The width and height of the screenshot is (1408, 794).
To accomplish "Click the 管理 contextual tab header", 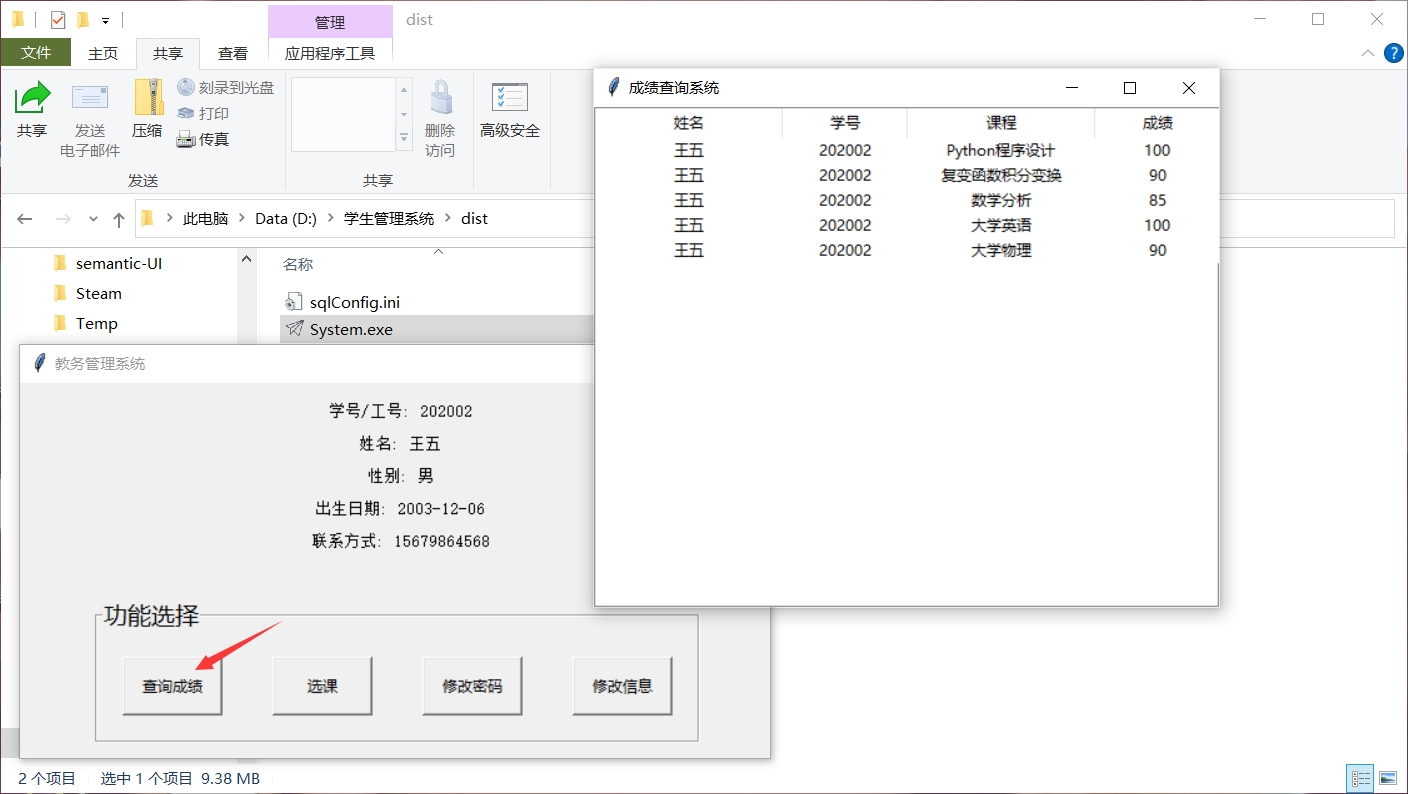I will pos(330,22).
